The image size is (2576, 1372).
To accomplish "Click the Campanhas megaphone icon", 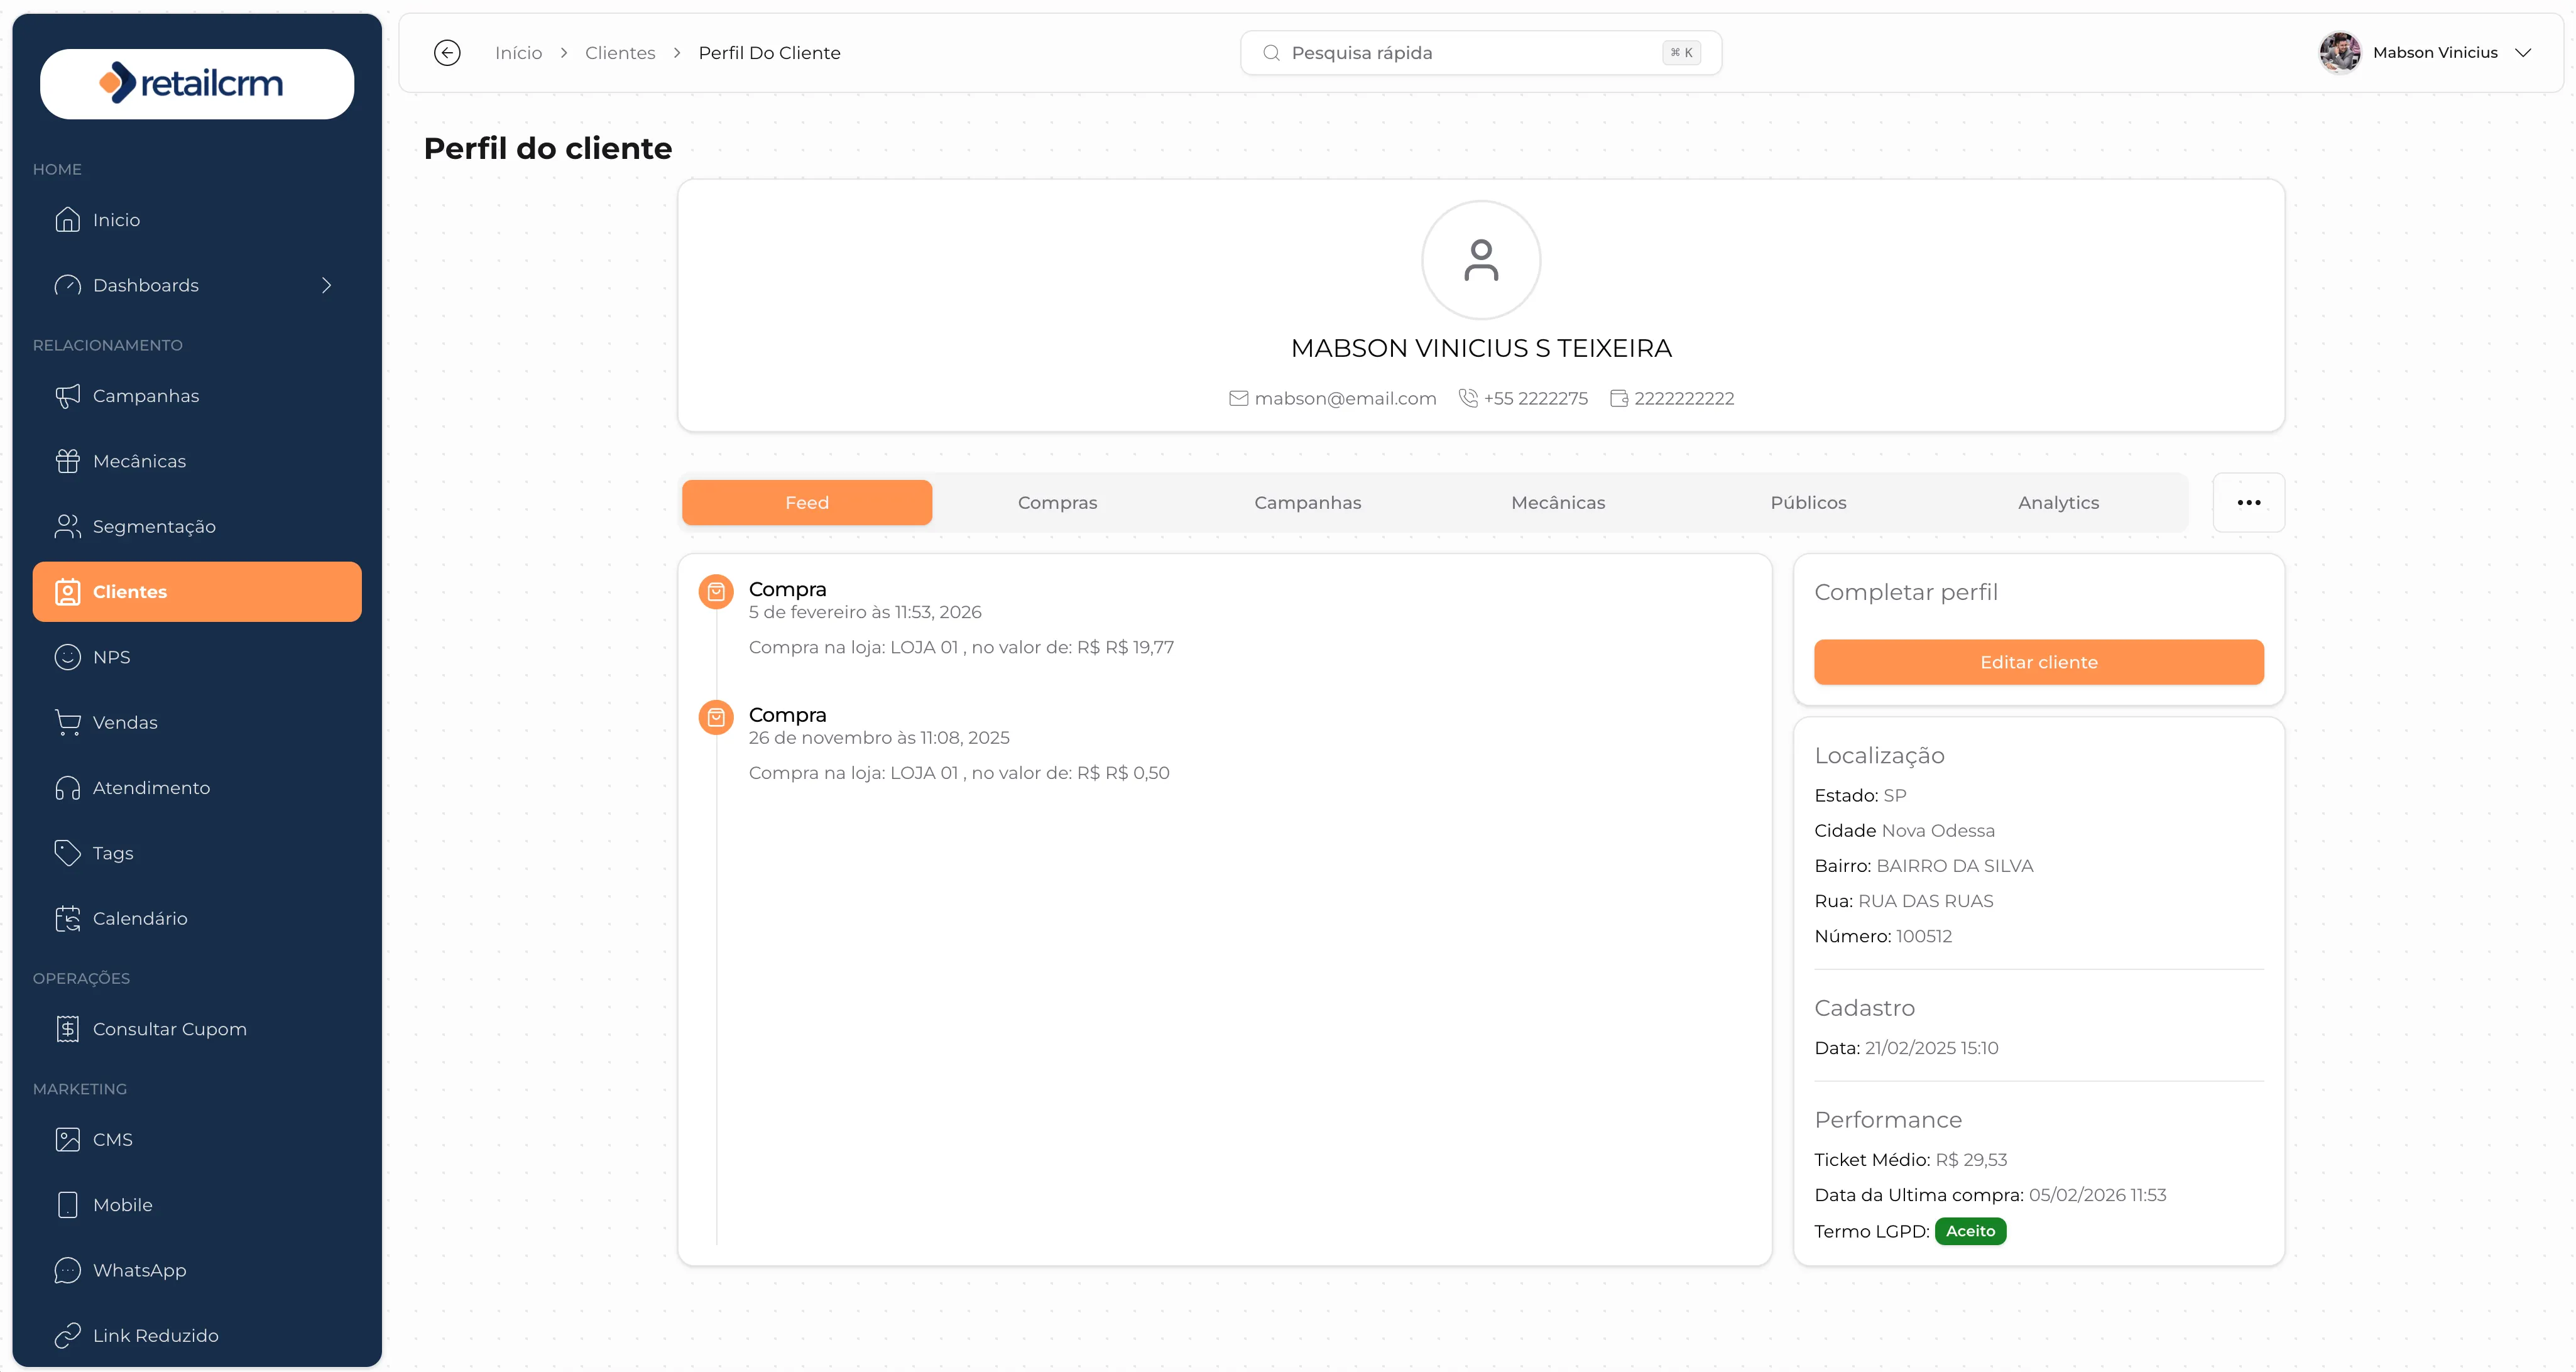I will click(67, 396).
